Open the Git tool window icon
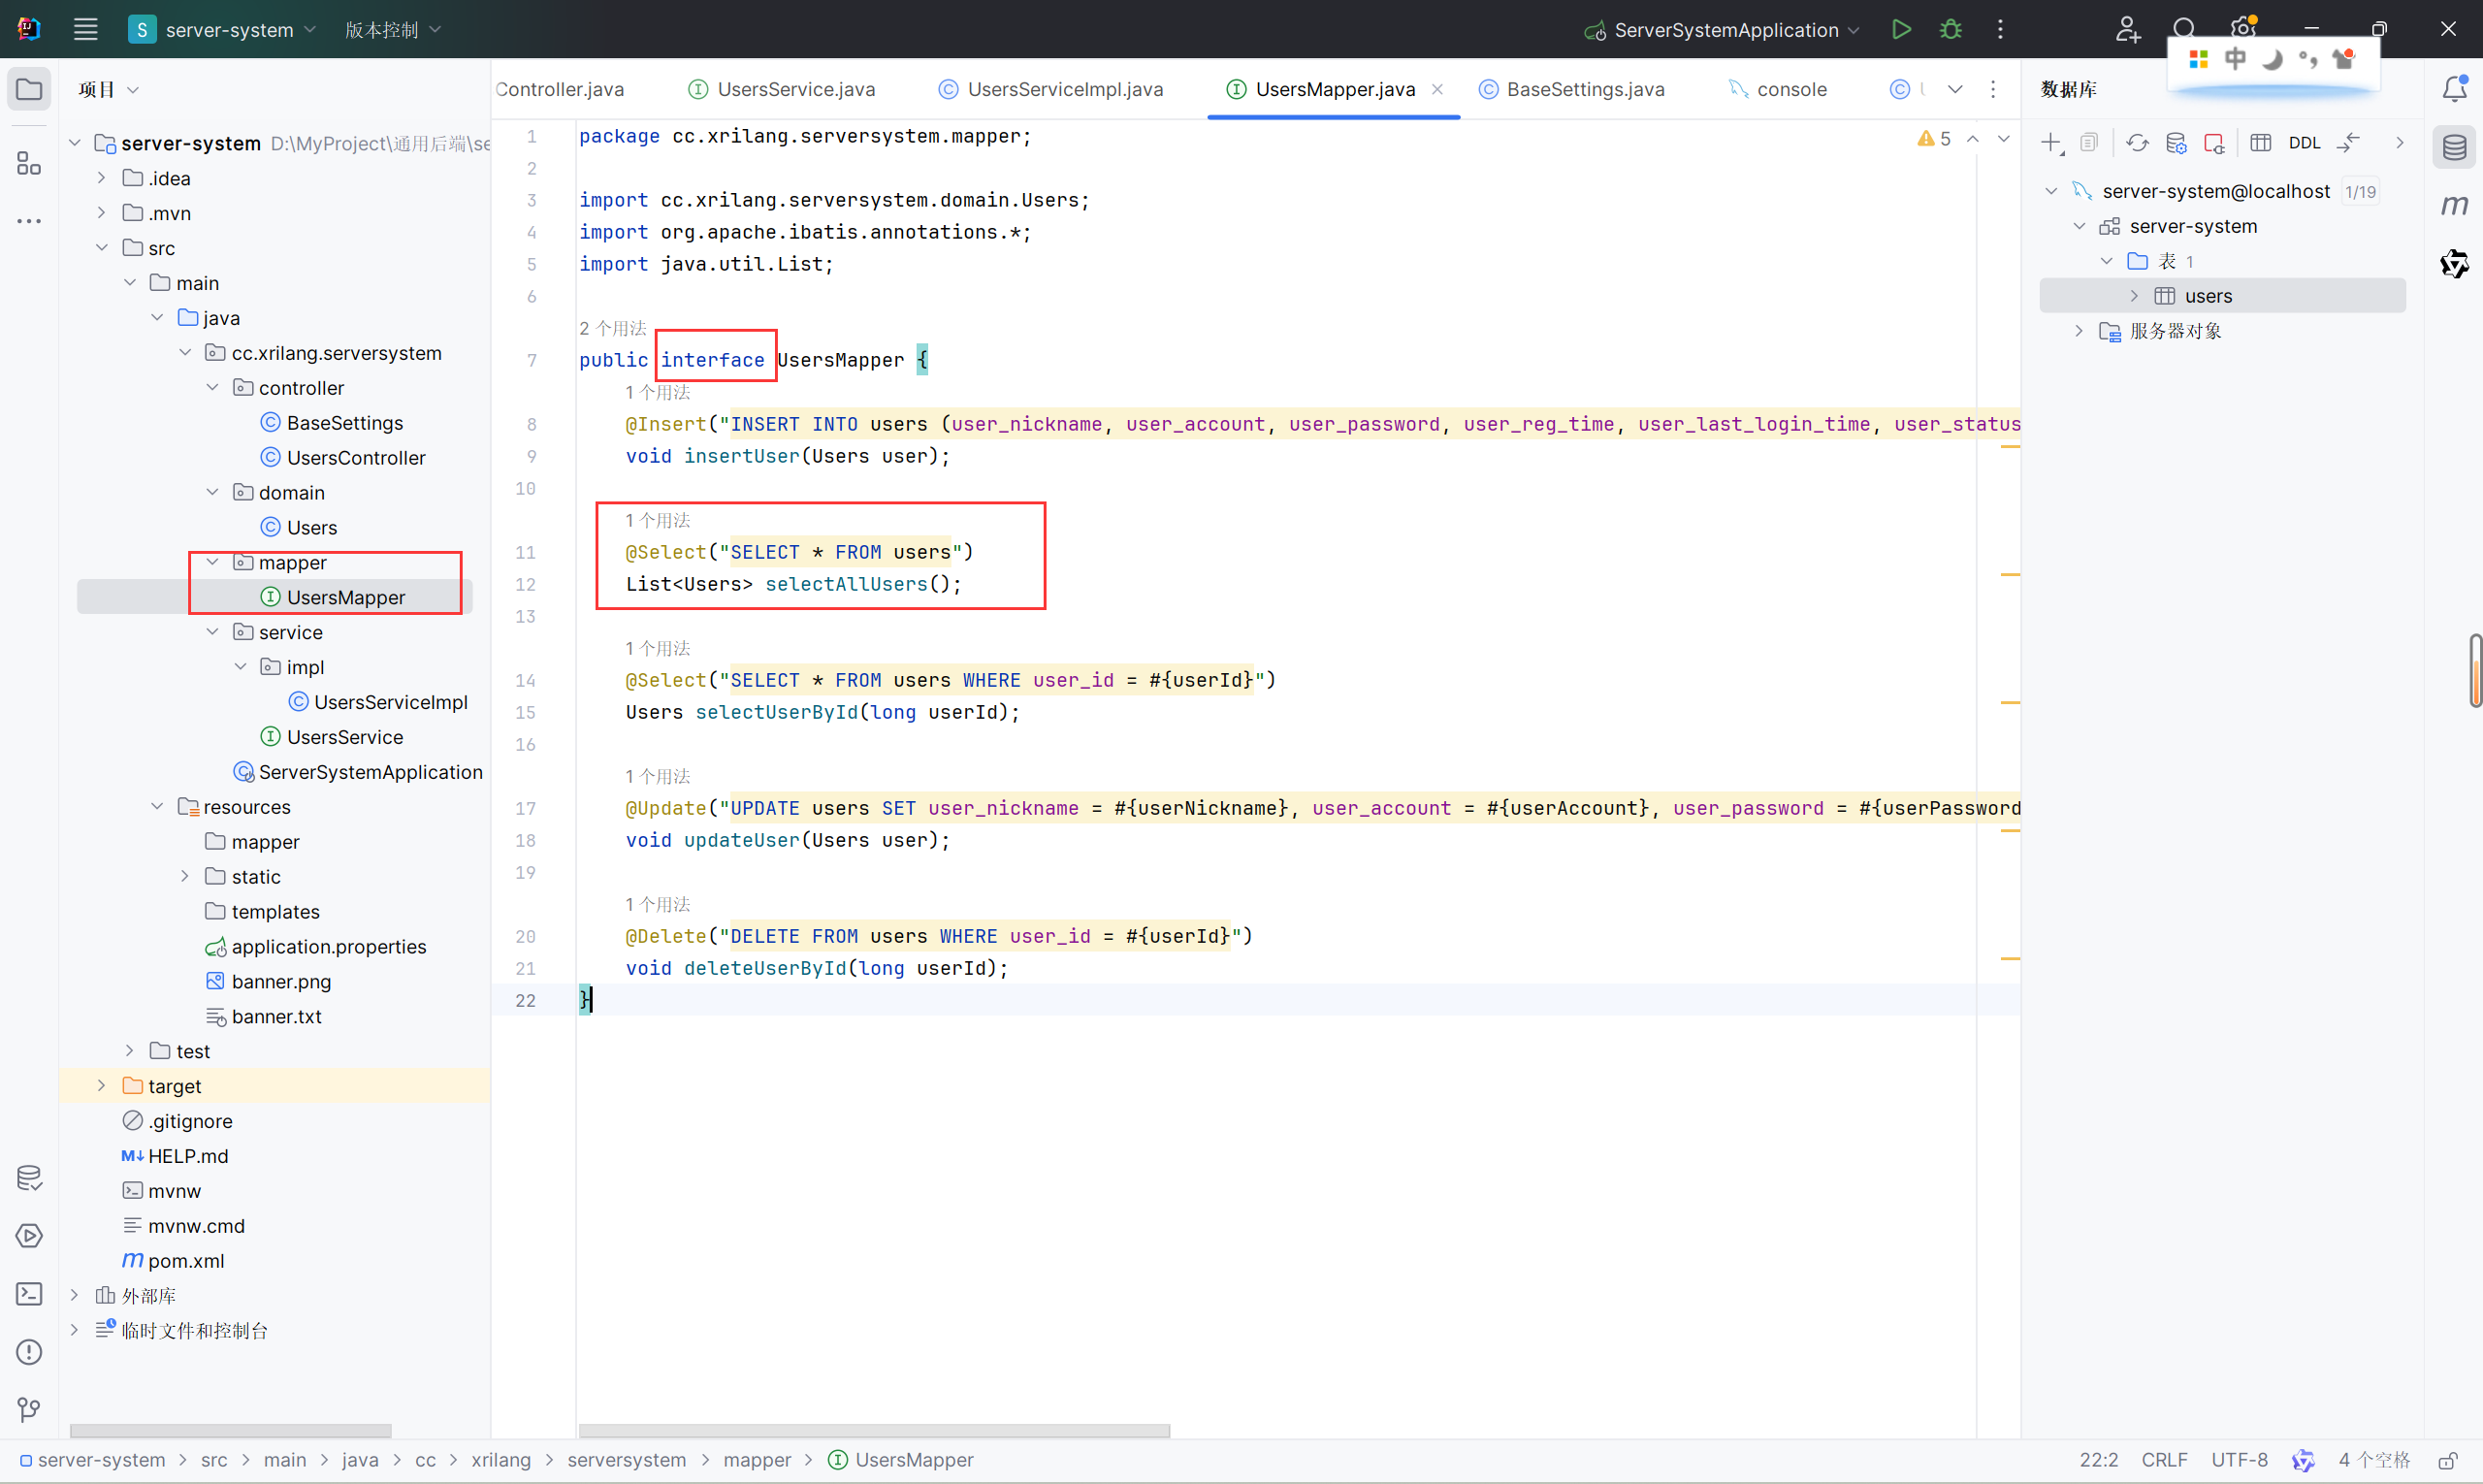The width and height of the screenshot is (2483, 1484). point(29,1410)
